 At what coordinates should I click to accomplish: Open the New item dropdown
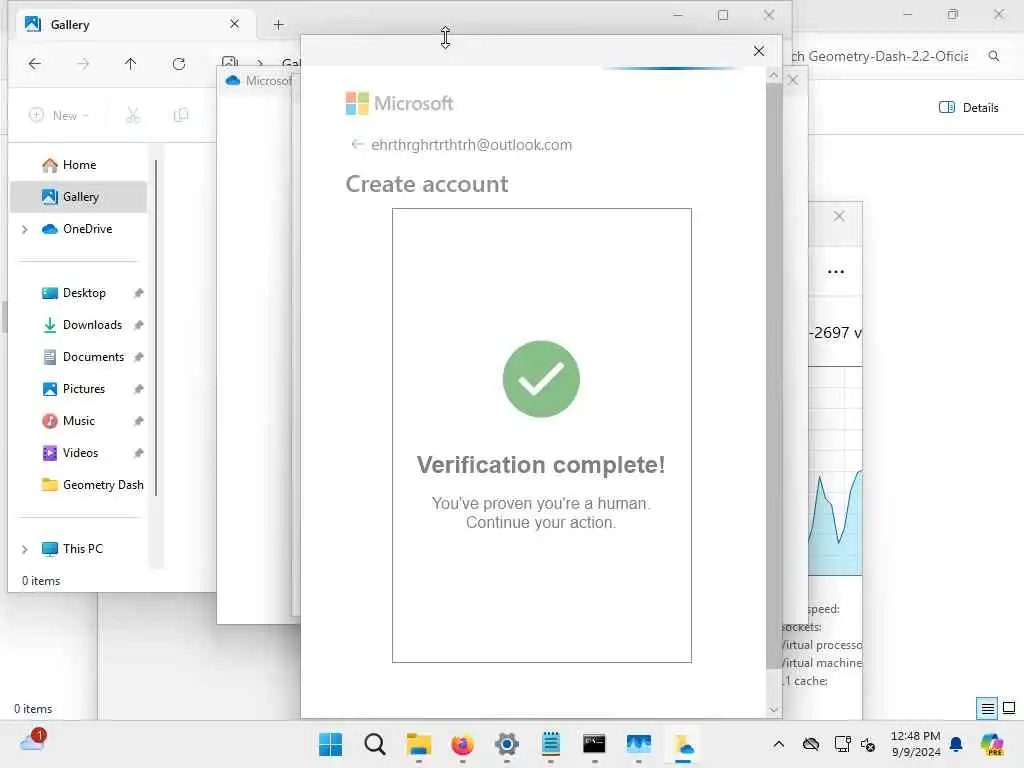pos(59,116)
